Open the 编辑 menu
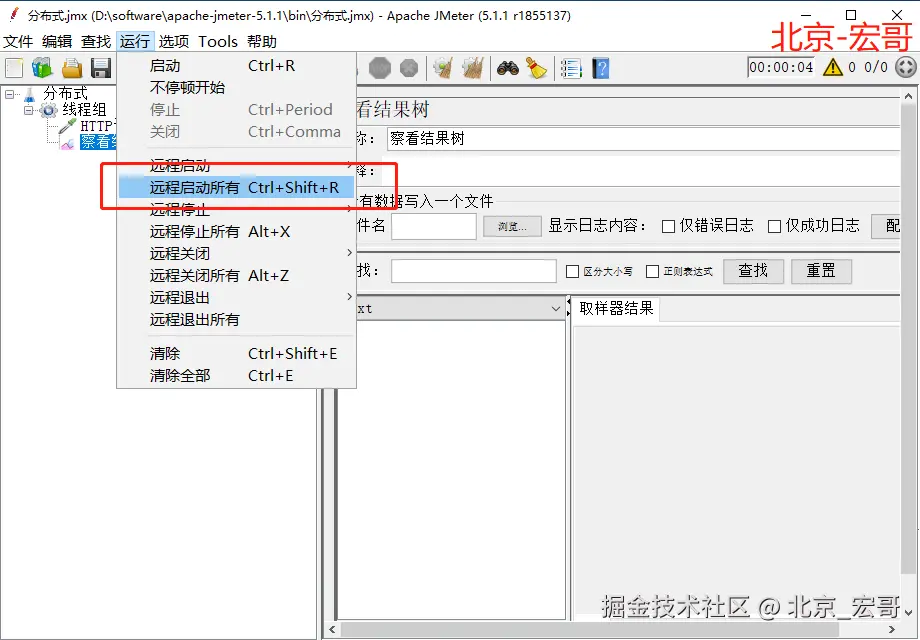The height and width of the screenshot is (640, 920). click(x=57, y=42)
